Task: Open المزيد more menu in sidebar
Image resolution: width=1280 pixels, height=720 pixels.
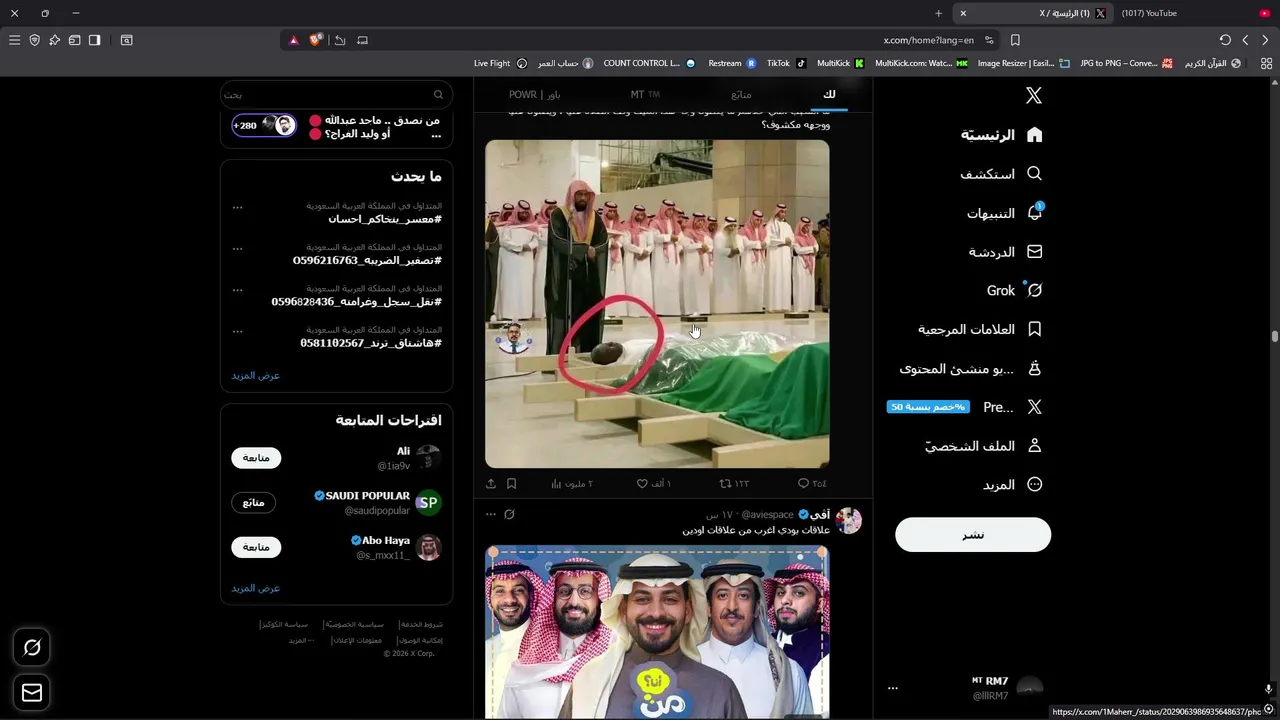Action: pyautogui.click(x=1012, y=484)
